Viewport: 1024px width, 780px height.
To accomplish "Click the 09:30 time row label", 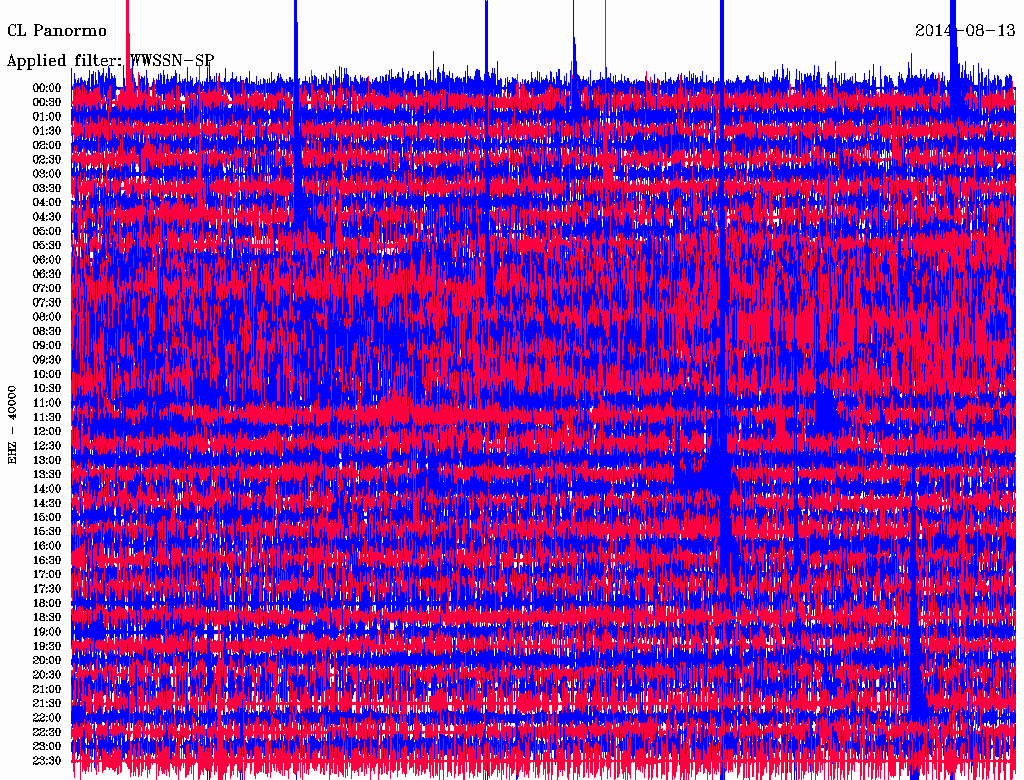I will (x=47, y=361).
